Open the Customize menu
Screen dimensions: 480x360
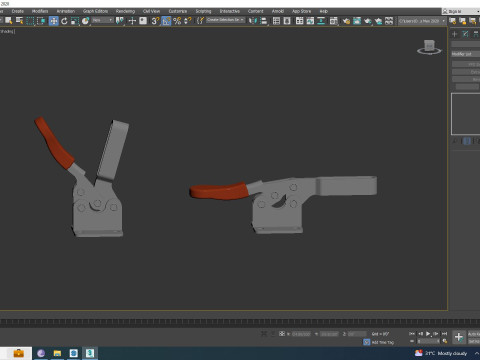(x=178, y=11)
